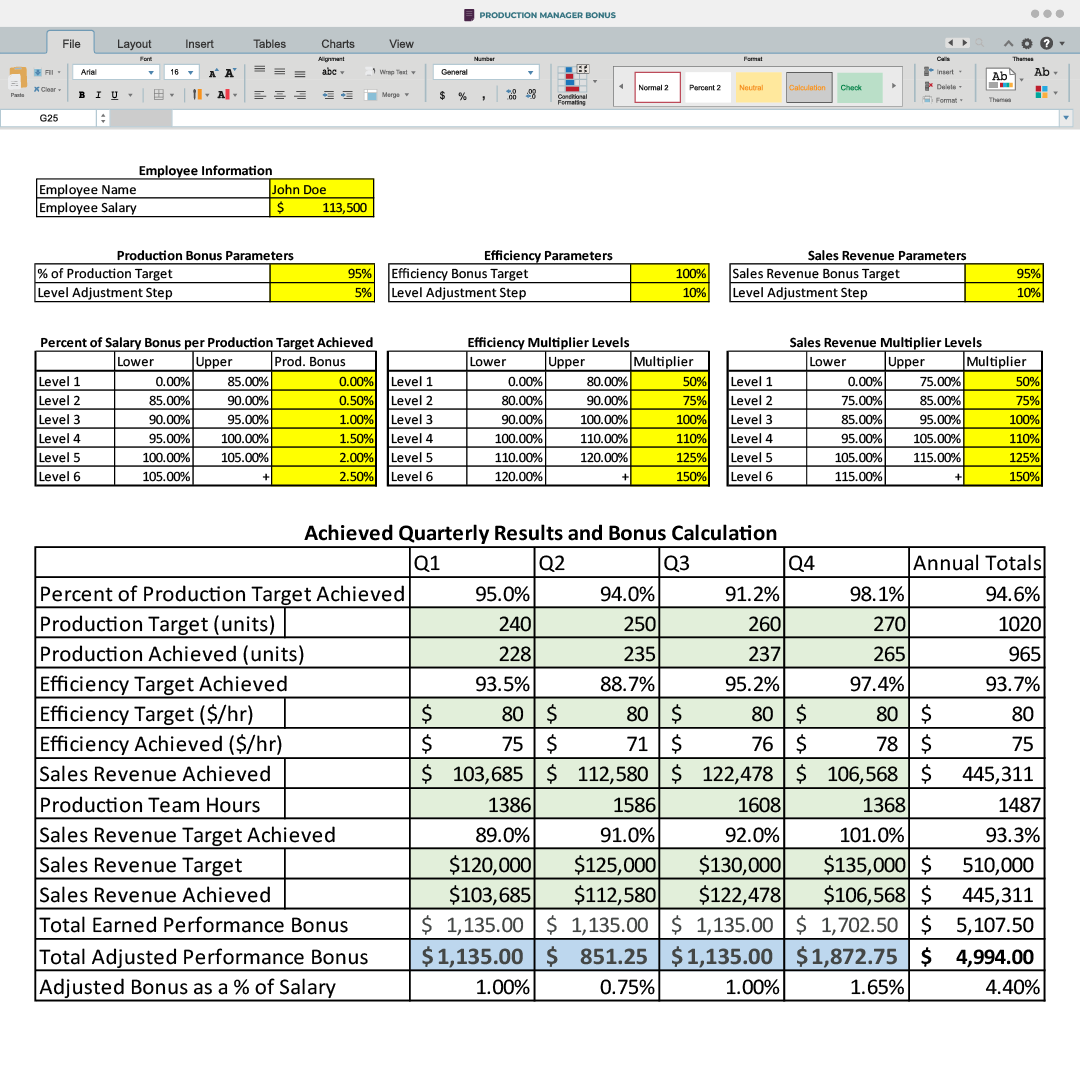The height and width of the screenshot is (1080, 1080).
Task: Click the G25 cell name box
Action: click(49, 118)
